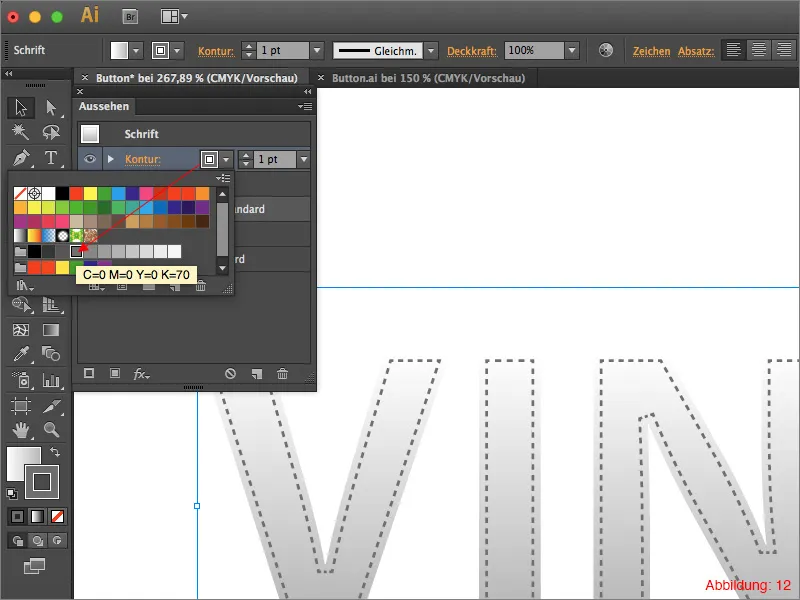800x600 pixels.
Task: Open Absatz paragraph panel link
Action: pos(696,51)
